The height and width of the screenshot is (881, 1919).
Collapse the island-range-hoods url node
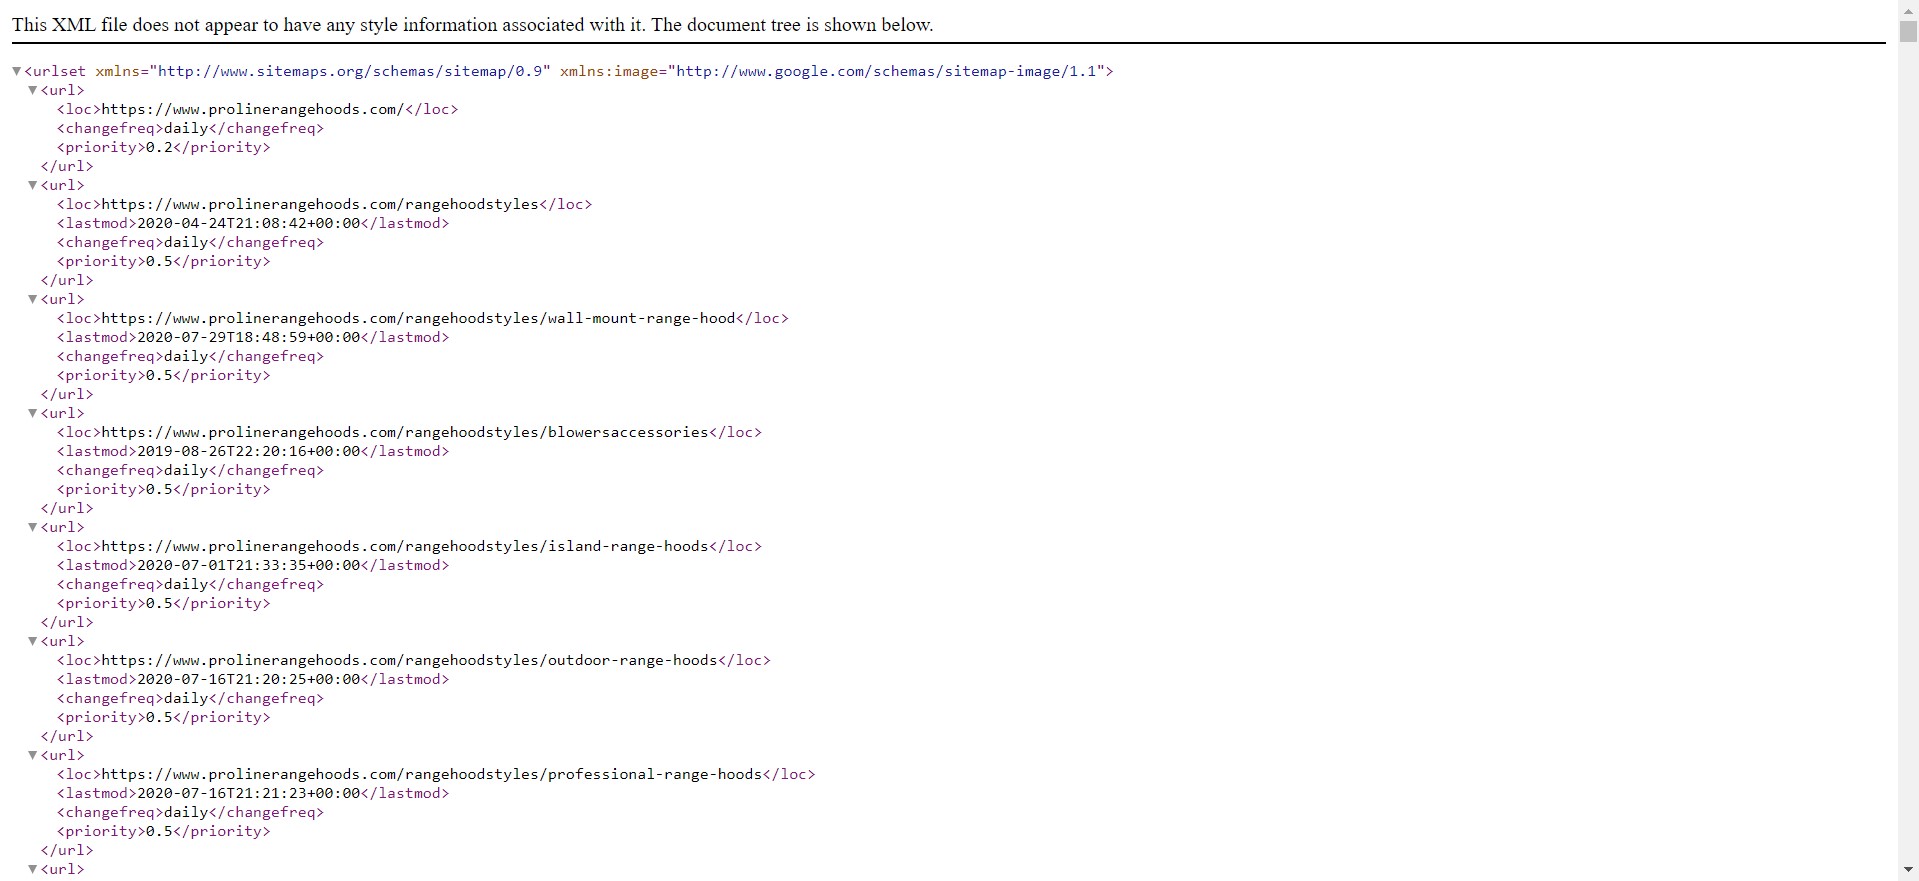click(x=33, y=527)
